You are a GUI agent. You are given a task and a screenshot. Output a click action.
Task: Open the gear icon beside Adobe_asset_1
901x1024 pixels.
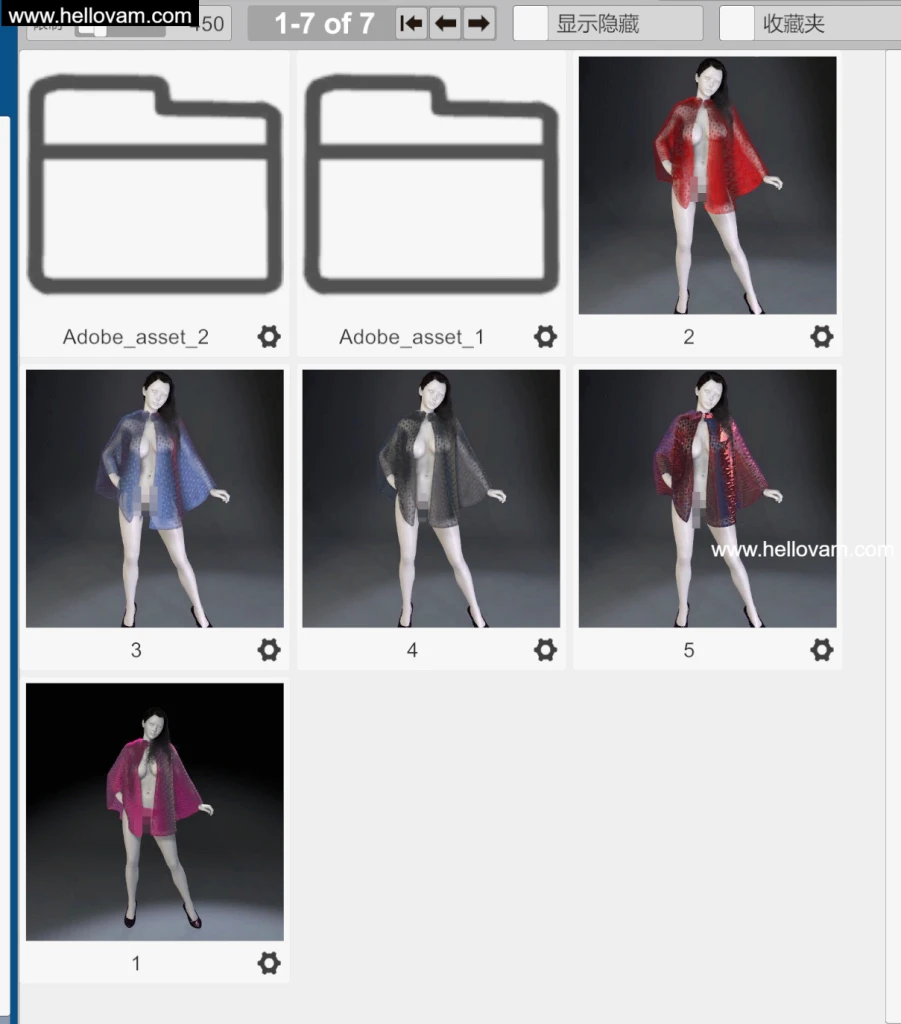(x=545, y=337)
